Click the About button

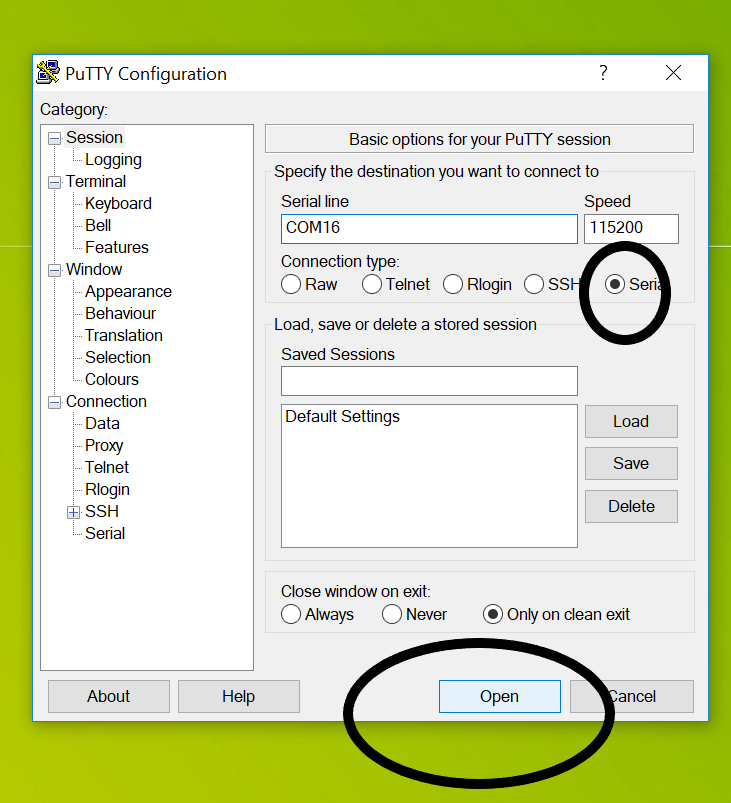coord(109,696)
